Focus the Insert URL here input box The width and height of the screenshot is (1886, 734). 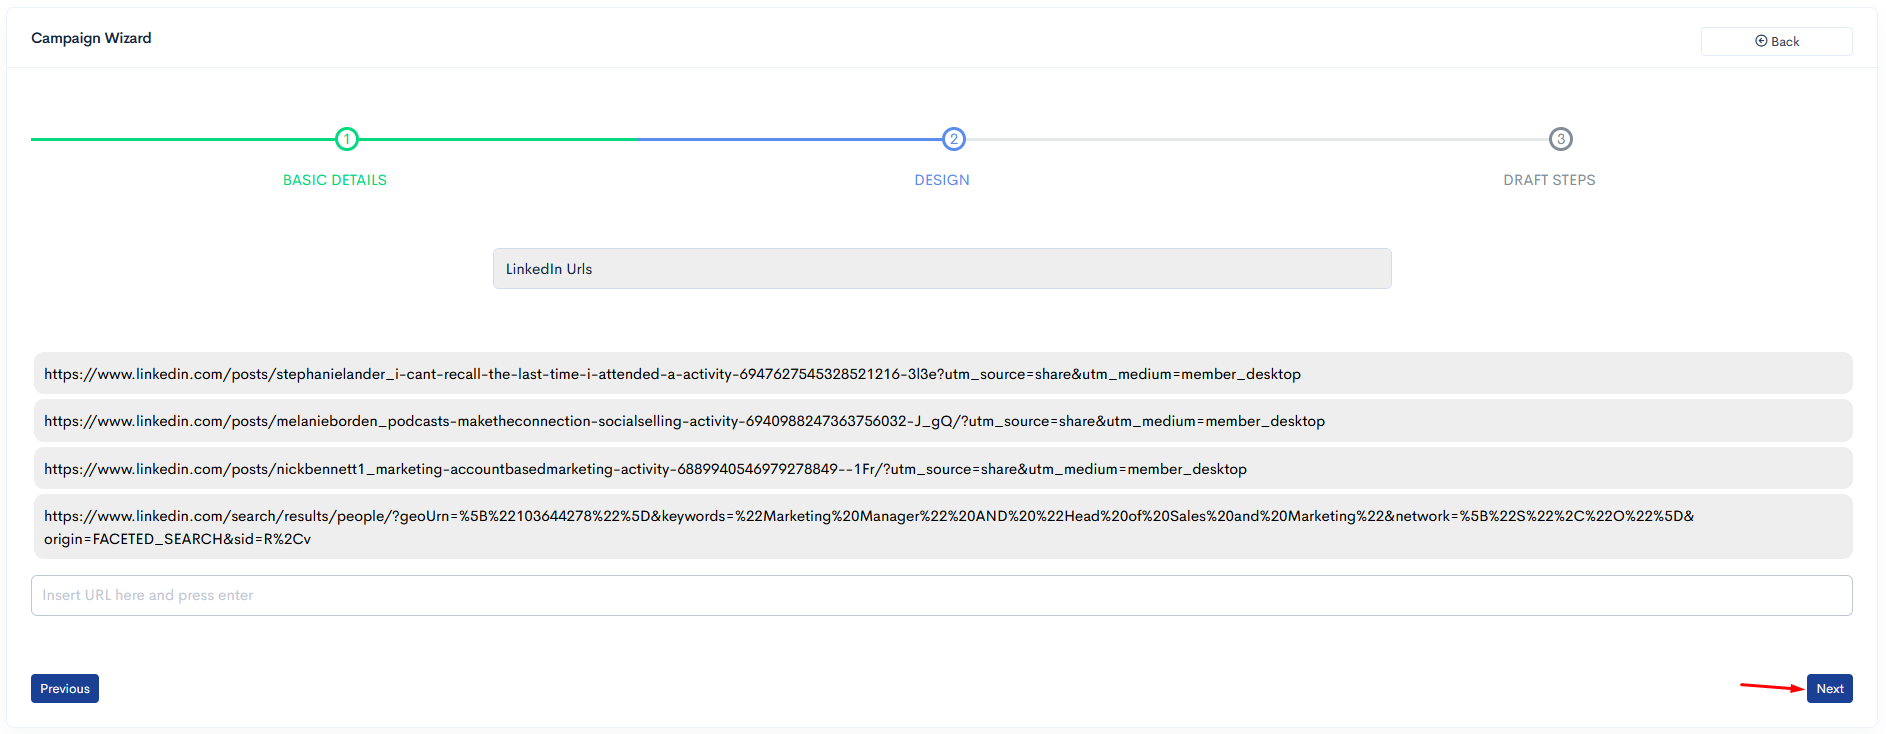[942, 595]
